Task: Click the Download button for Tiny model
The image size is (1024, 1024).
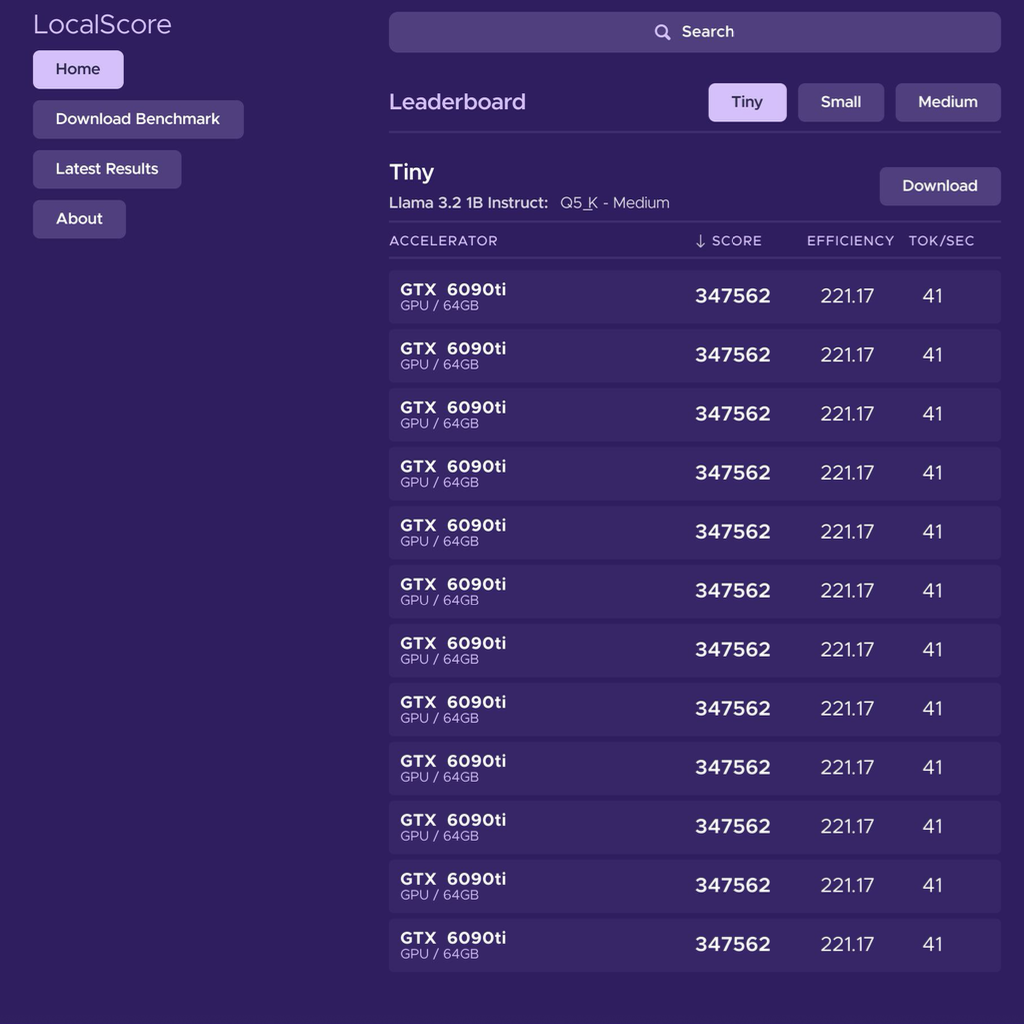Action: 940,186
